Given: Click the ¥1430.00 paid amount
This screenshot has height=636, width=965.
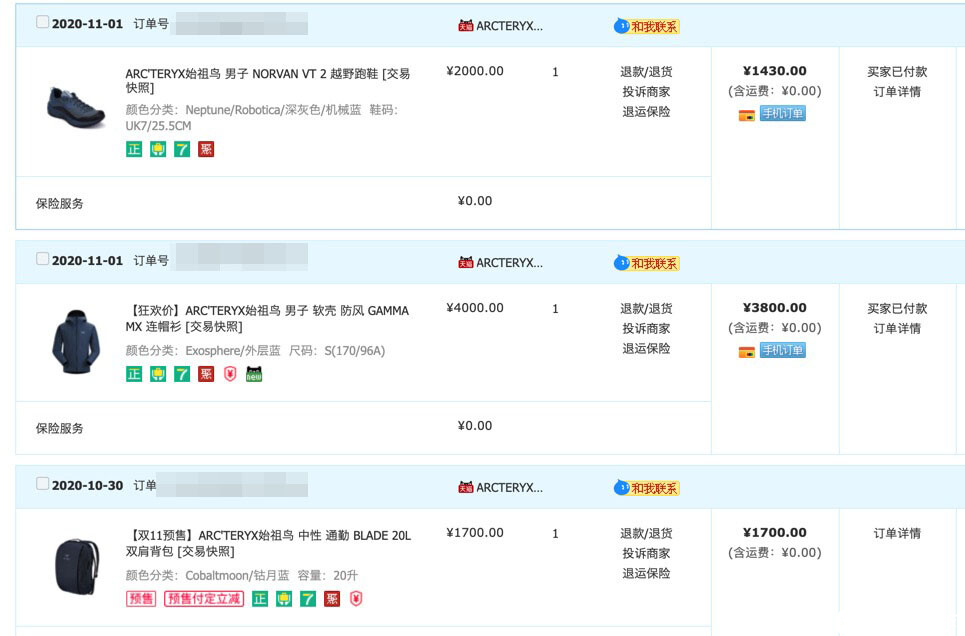Looking at the screenshot, I should click(x=775, y=71).
